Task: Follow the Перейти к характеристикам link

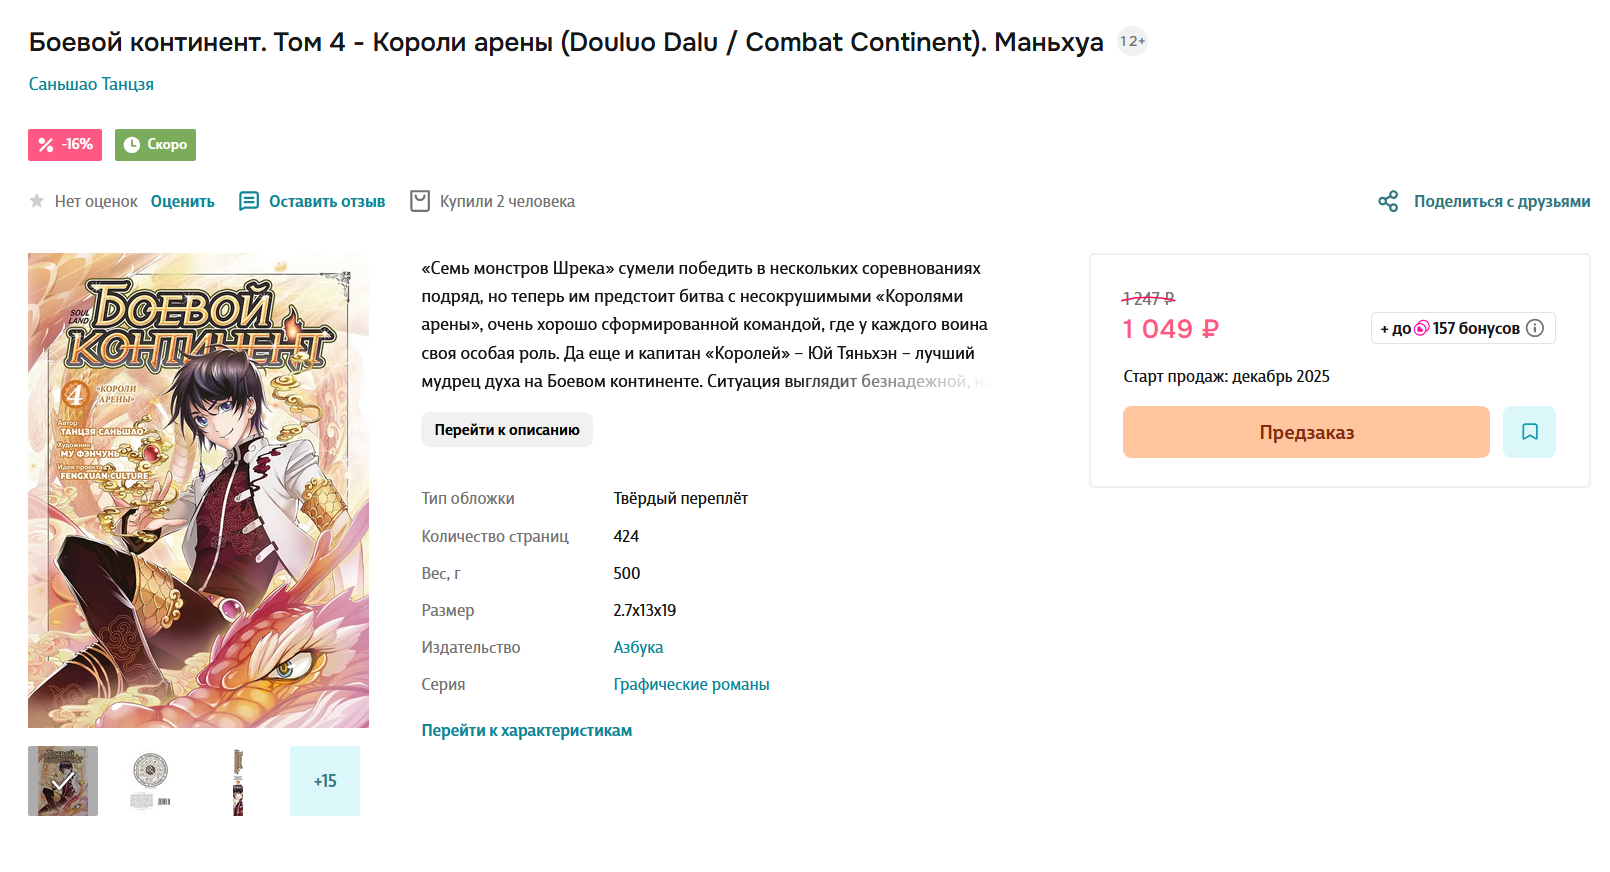Action: [526, 730]
